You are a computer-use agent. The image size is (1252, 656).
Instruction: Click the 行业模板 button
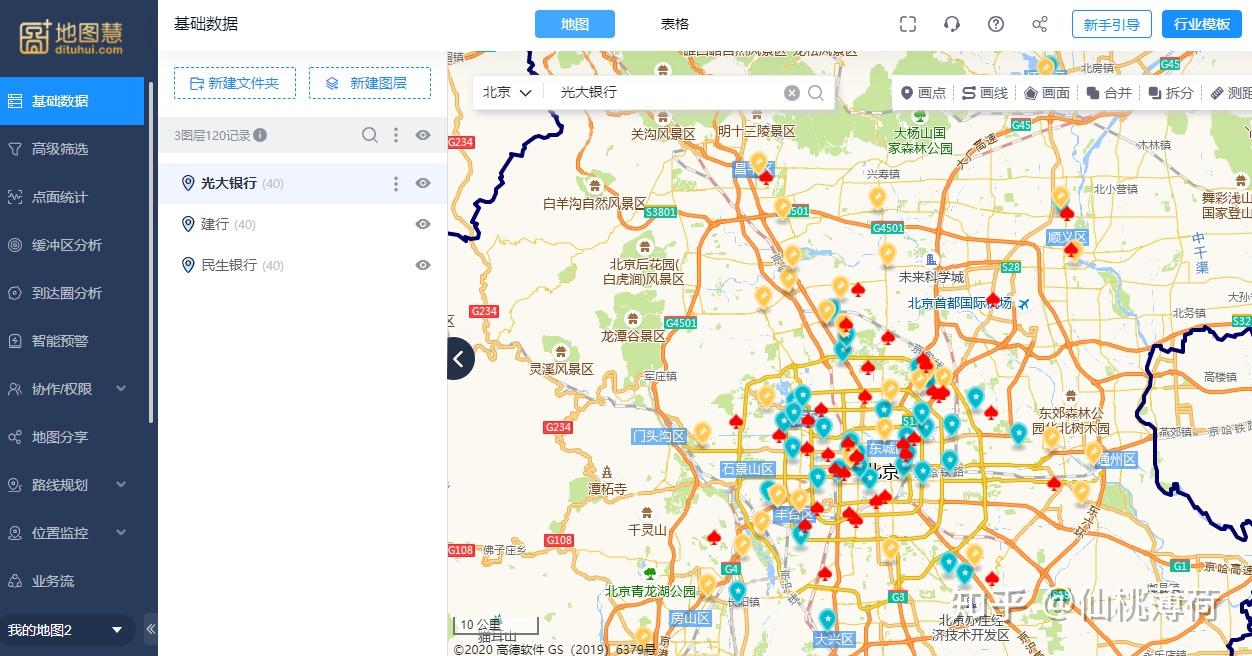coord(1202,24)
